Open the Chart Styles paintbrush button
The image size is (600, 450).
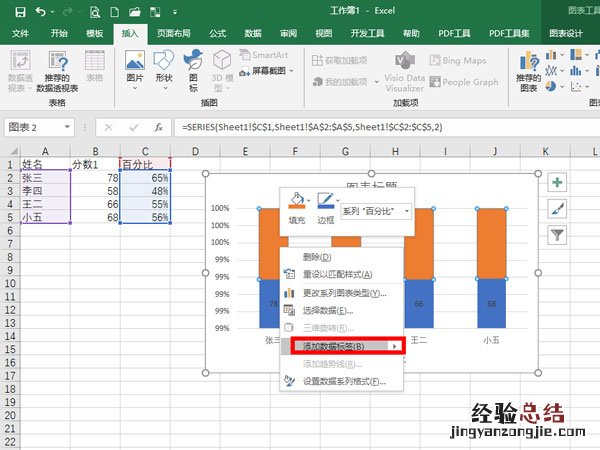pyautogui.click(x=558, y=209)
